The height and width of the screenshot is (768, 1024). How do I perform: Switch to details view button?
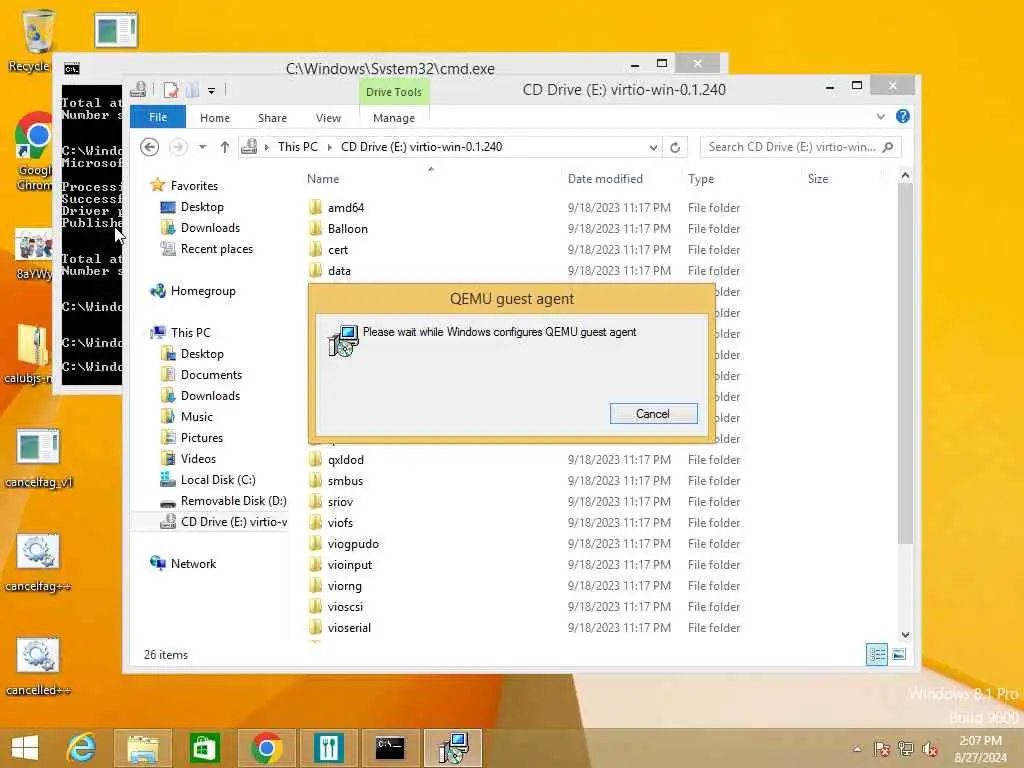pos(876,654)
